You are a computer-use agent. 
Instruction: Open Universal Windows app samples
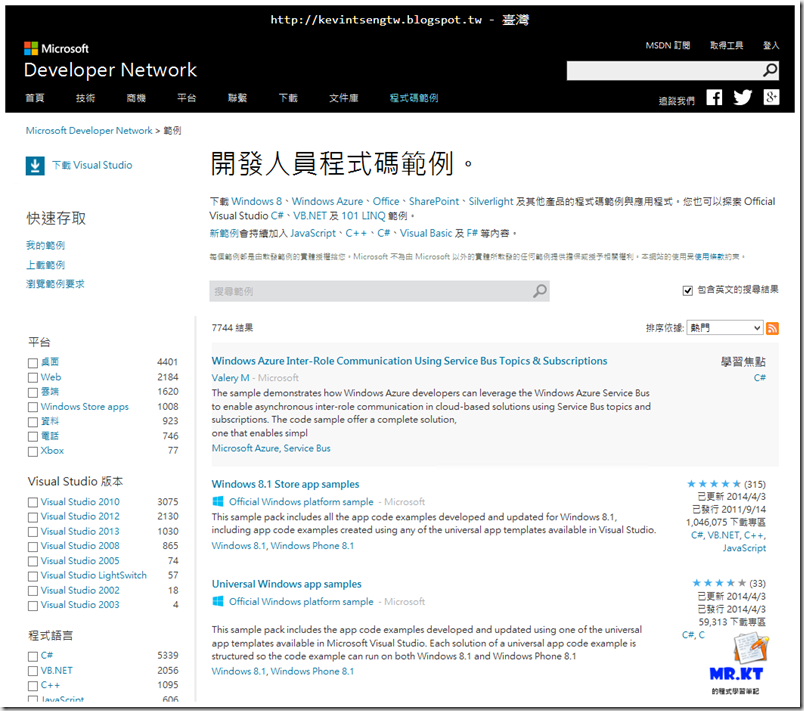click(287, 584)
